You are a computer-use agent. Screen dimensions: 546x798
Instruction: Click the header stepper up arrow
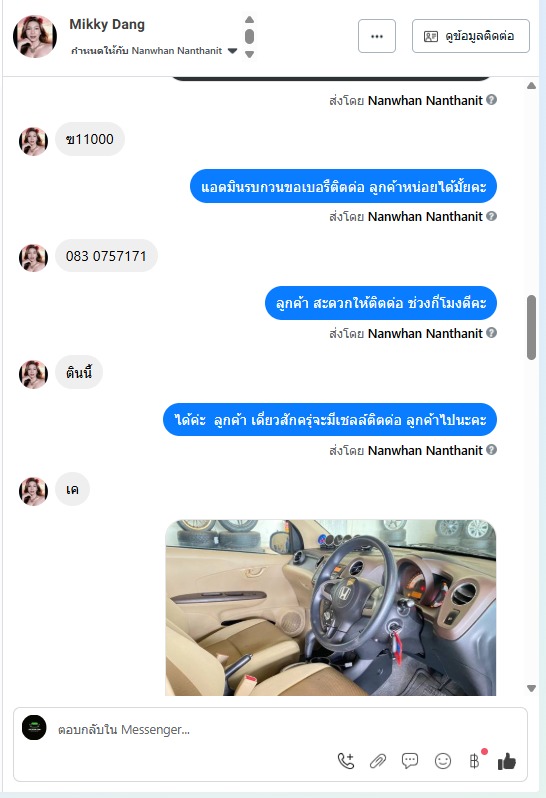pyautogui.click(x=249, y=19)
